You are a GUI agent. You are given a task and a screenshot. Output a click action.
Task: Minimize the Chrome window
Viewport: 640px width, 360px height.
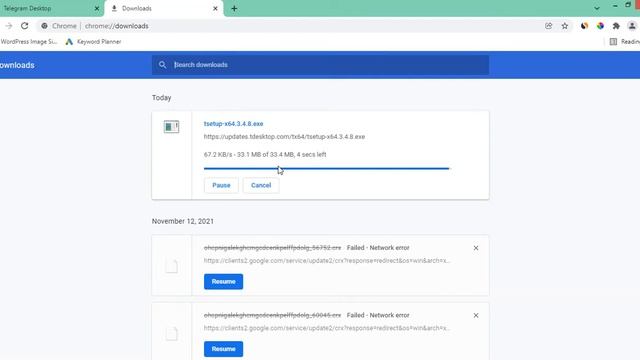click(x=615, y=6)
